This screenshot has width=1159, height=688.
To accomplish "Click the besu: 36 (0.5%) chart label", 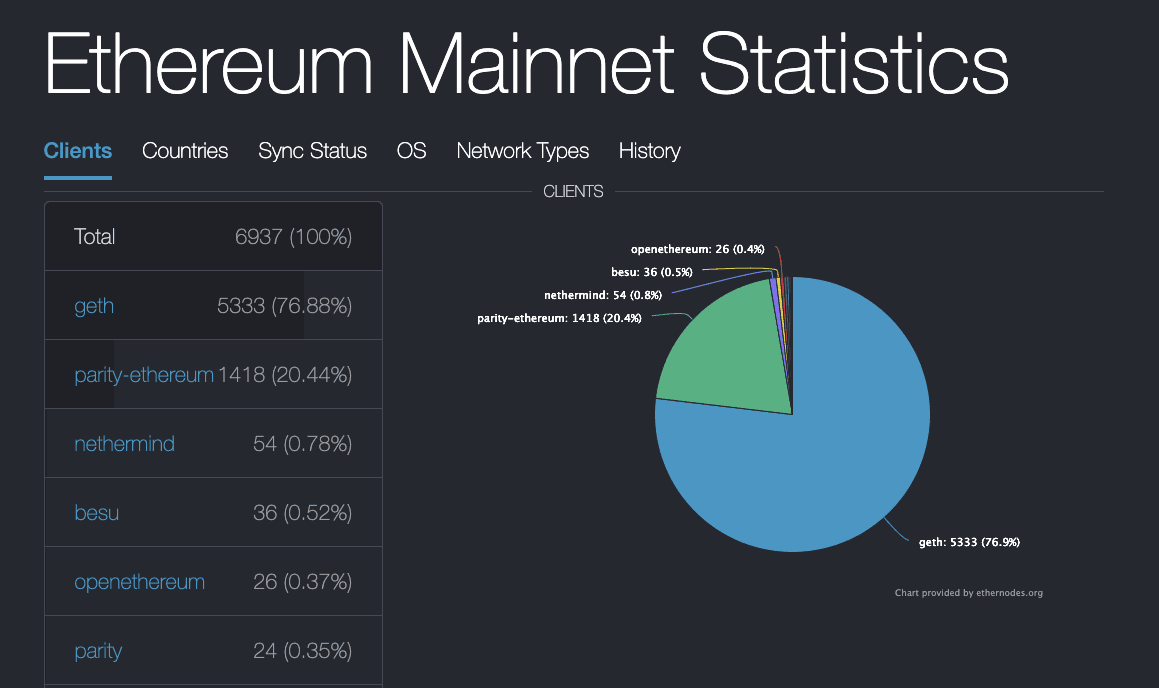I will click(x=651, y=271).
